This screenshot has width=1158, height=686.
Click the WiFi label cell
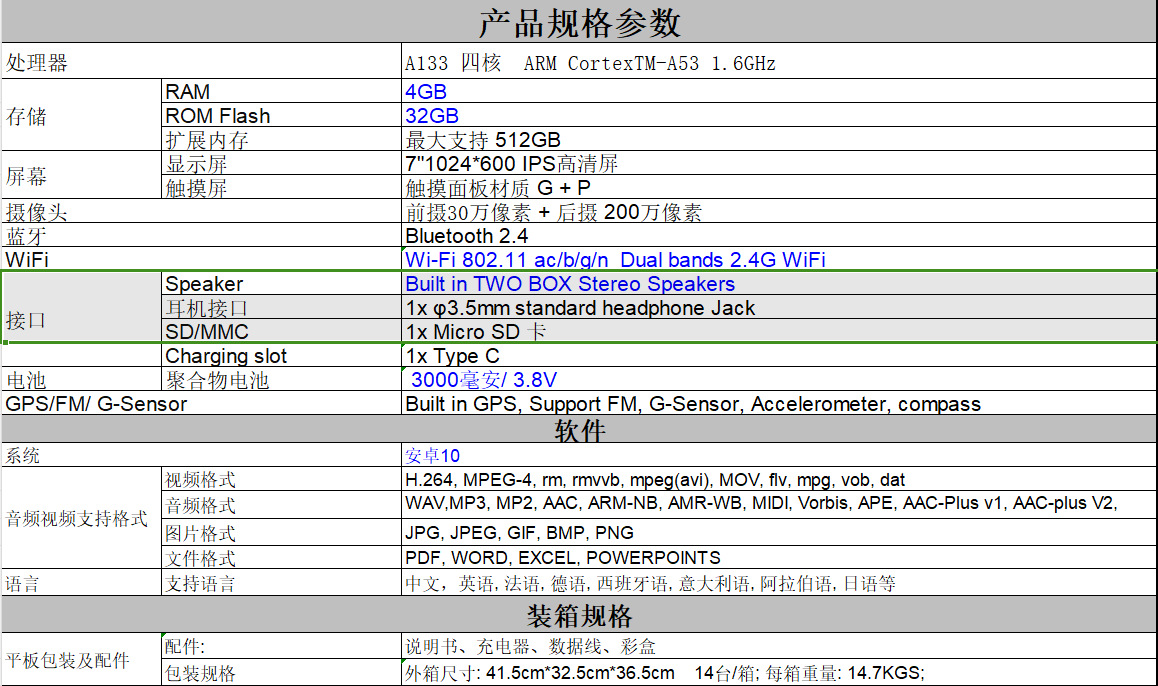(201, 258)
